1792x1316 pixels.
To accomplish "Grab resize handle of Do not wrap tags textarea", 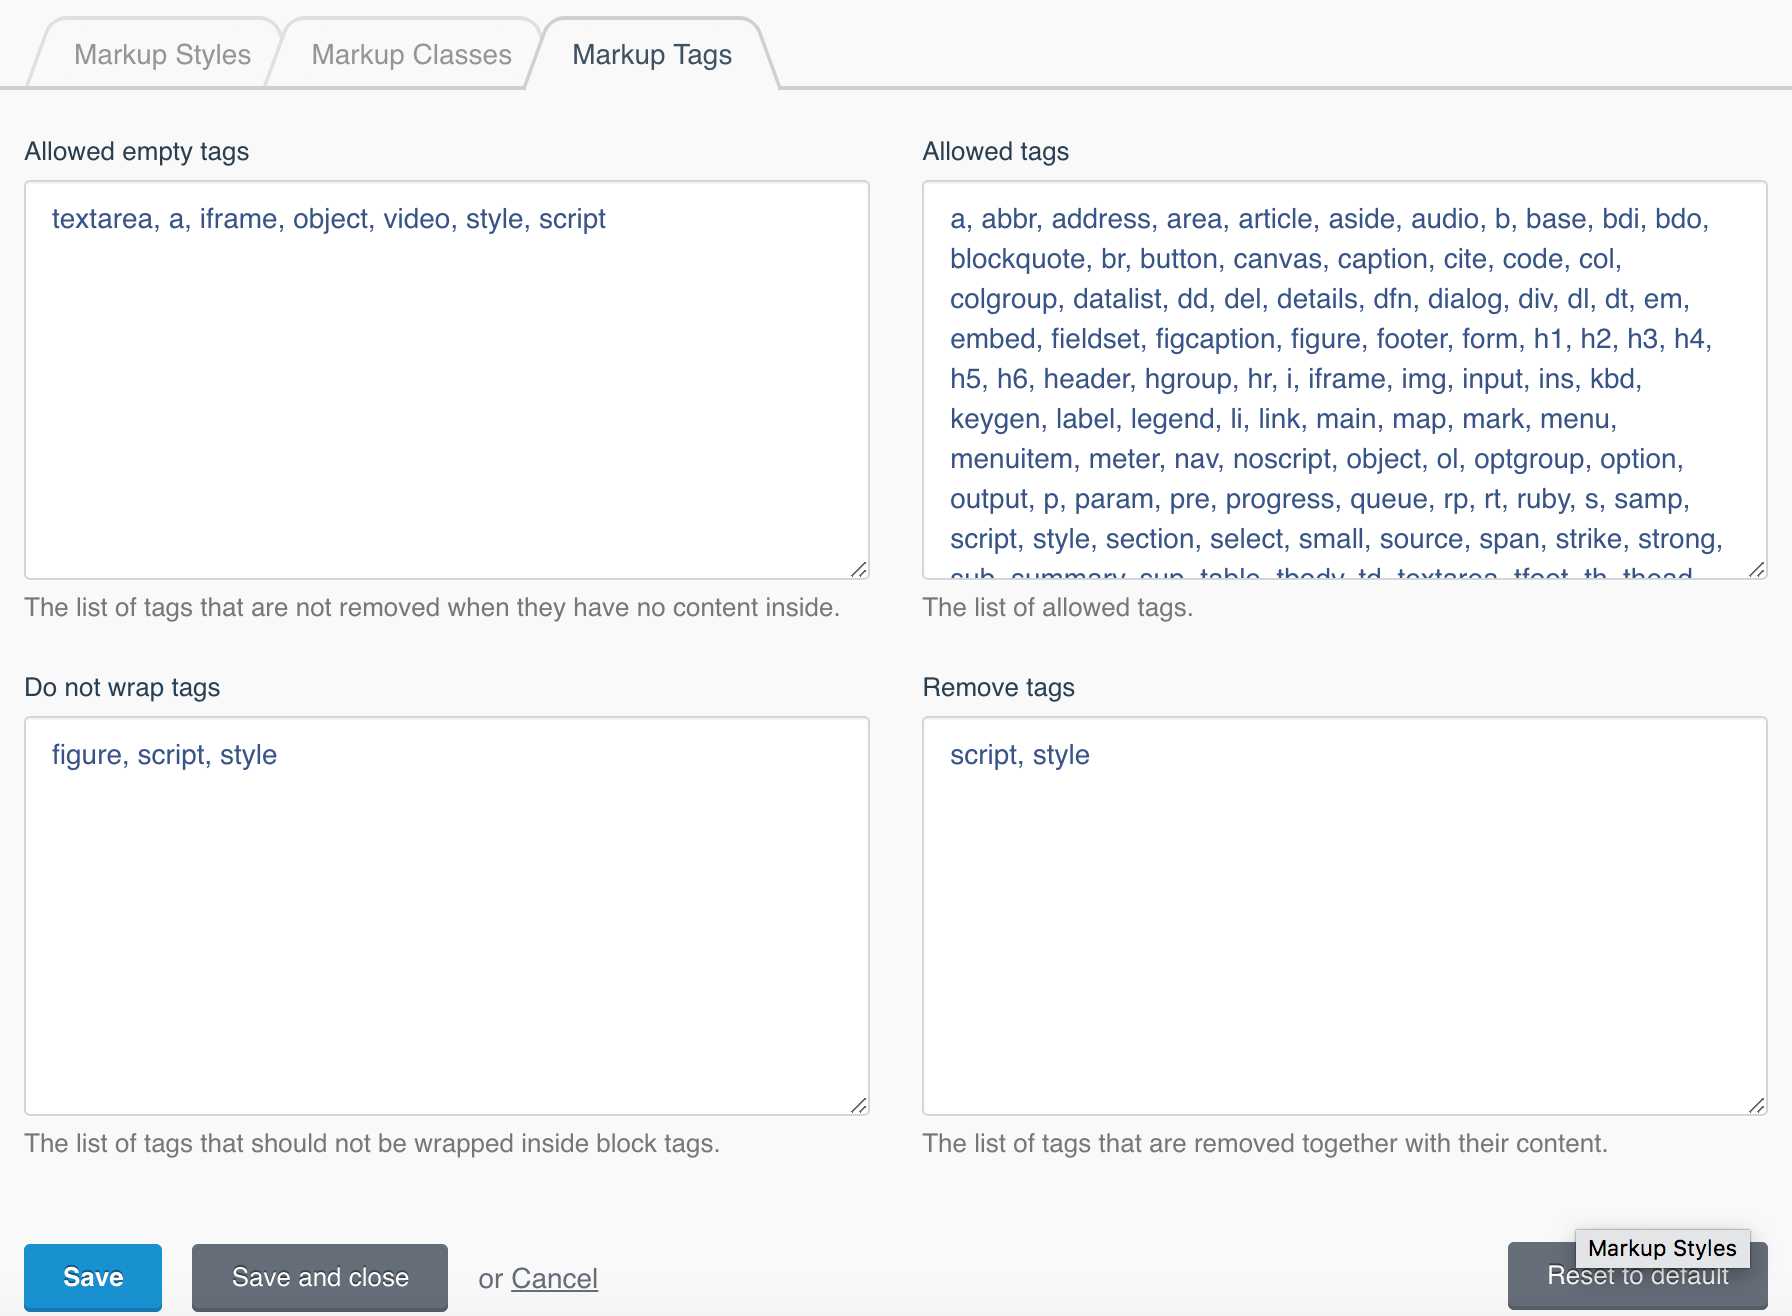I will coord(859,1105).
